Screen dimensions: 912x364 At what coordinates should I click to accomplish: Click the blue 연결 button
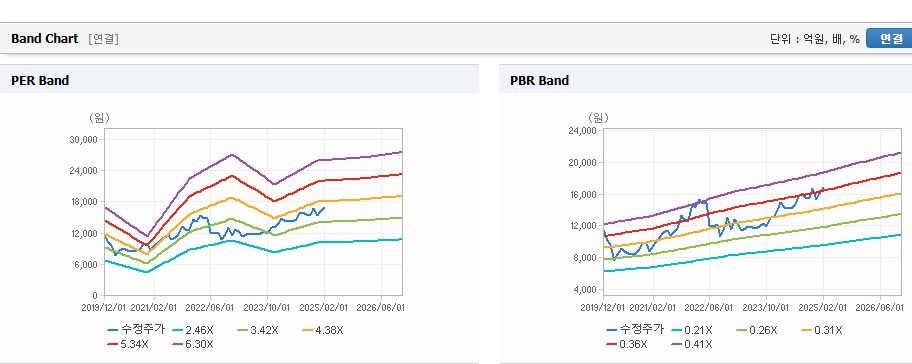click(x=889, y=38)
